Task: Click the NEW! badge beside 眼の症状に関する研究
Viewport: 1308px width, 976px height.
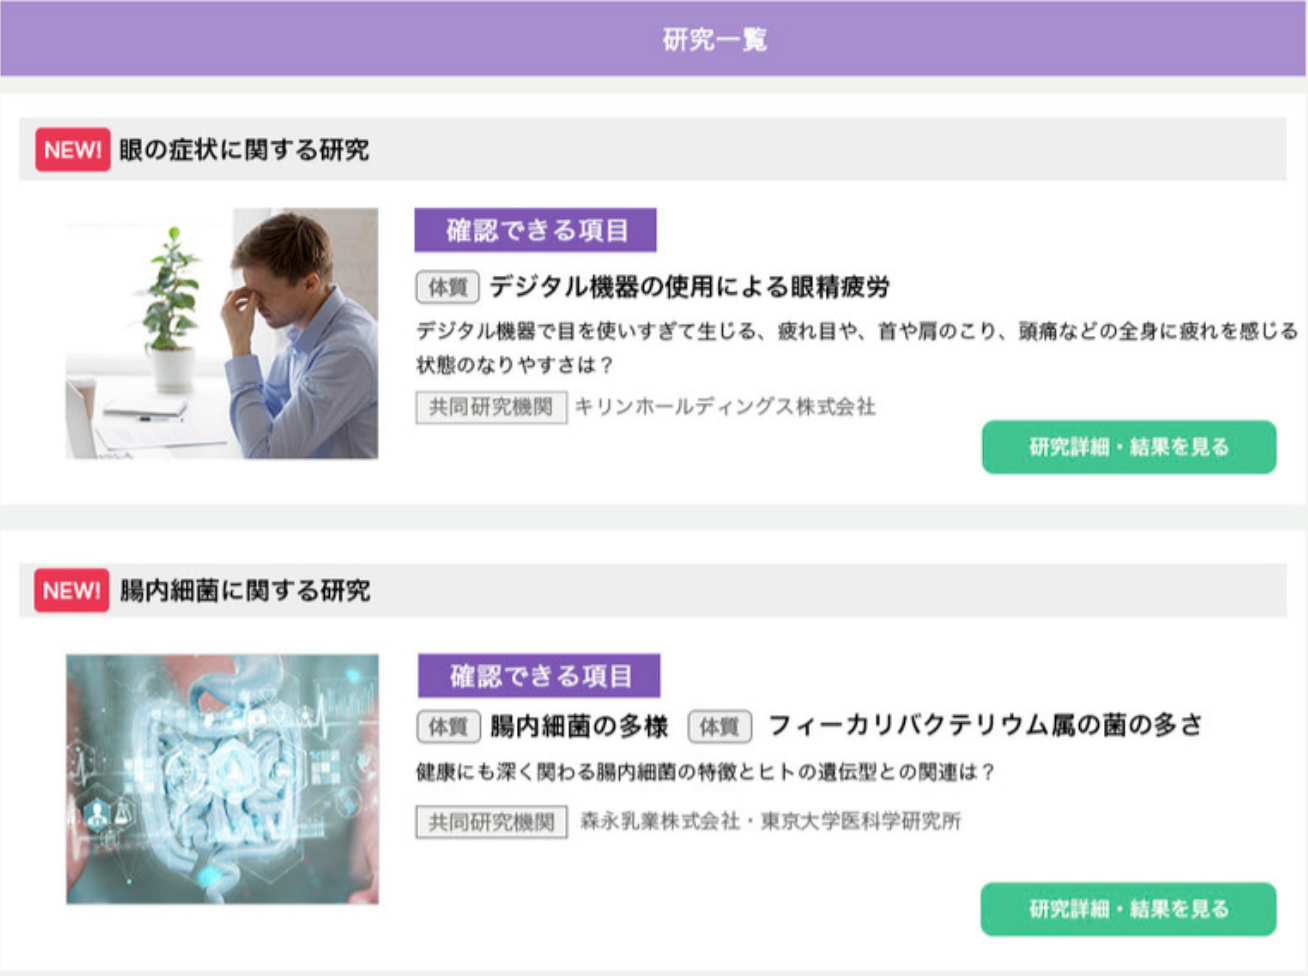Action: (x=73, y=150)
